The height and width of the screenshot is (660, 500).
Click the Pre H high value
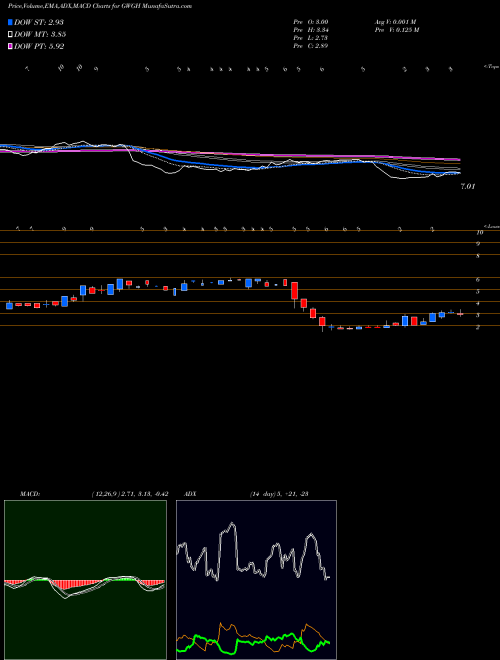[311, 29]
